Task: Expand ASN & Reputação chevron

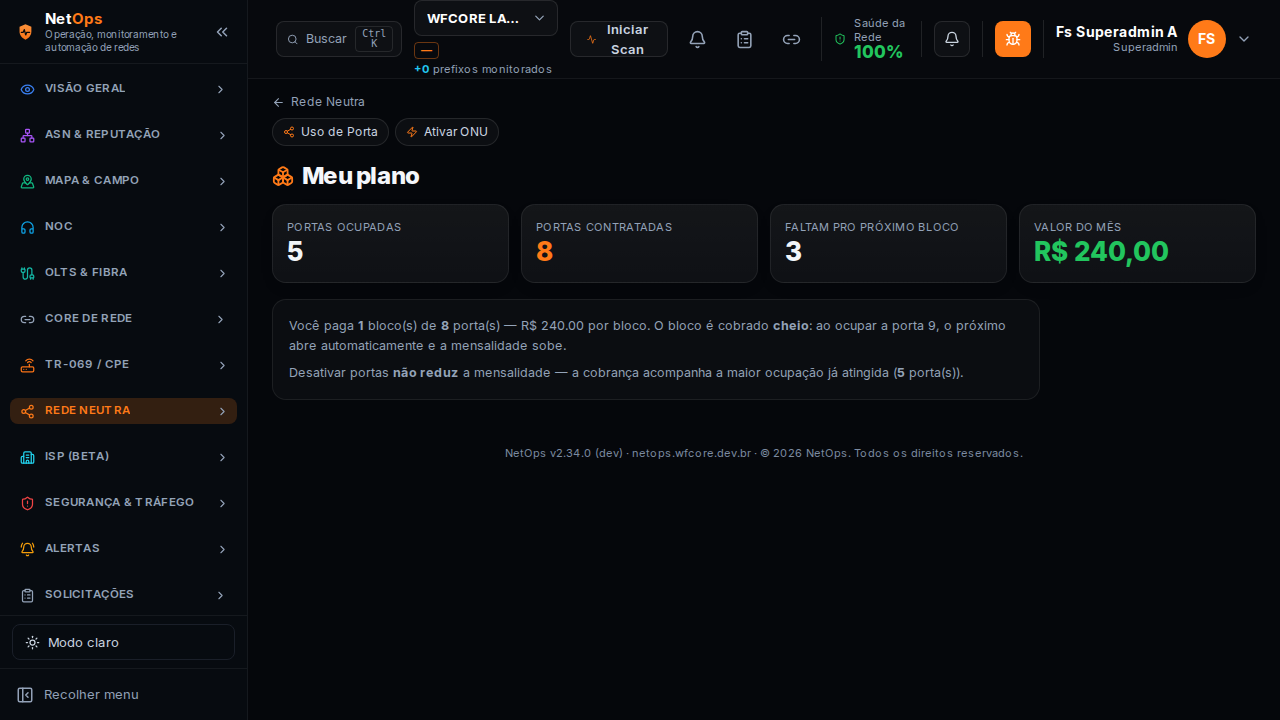Action: point(221,135)
